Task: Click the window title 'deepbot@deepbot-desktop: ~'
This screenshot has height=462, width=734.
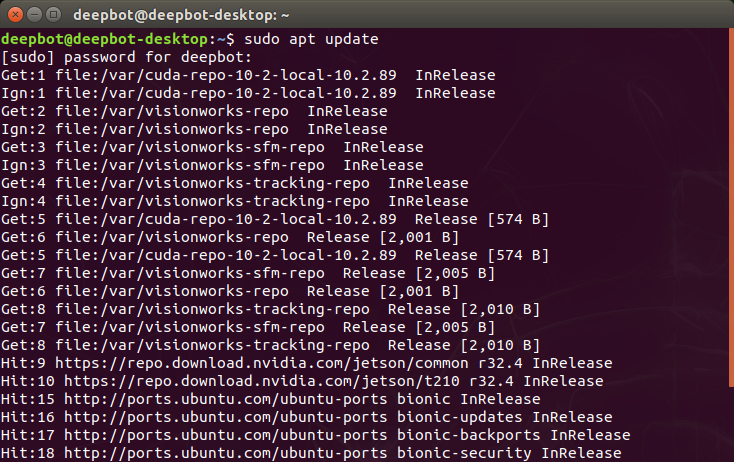Action: [x=181, y=15]
